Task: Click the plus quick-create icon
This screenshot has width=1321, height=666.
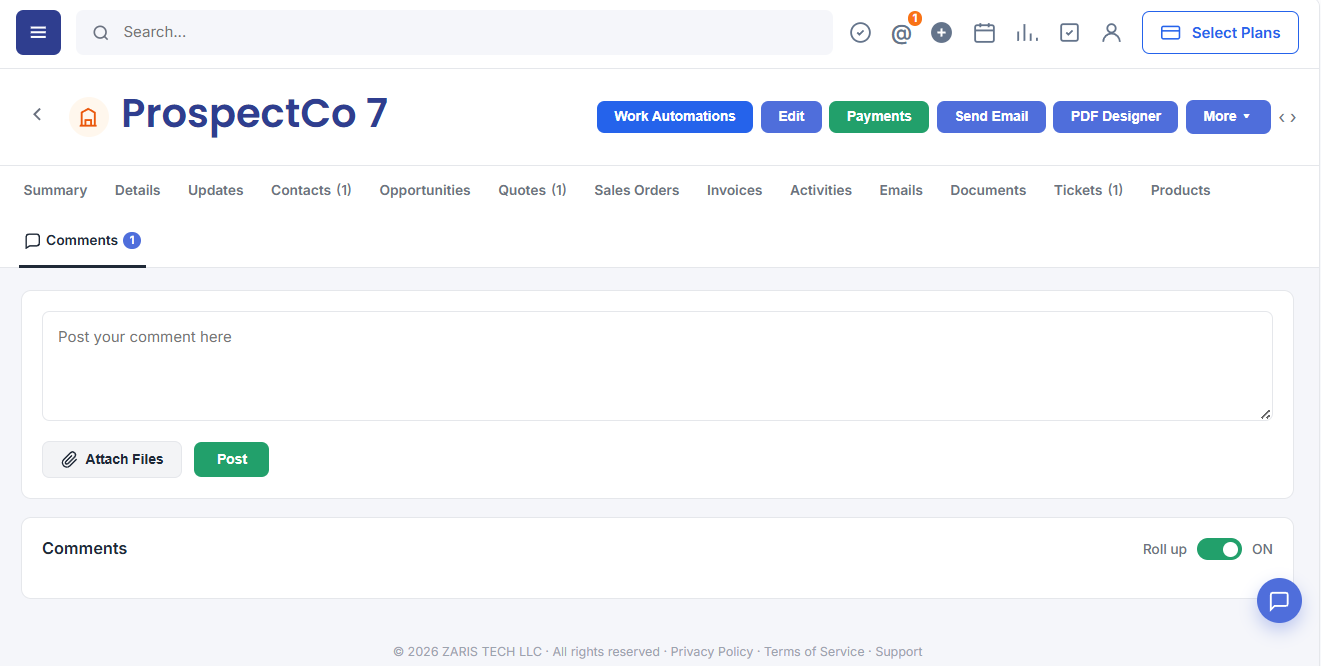Action: (x=941, y=33)
